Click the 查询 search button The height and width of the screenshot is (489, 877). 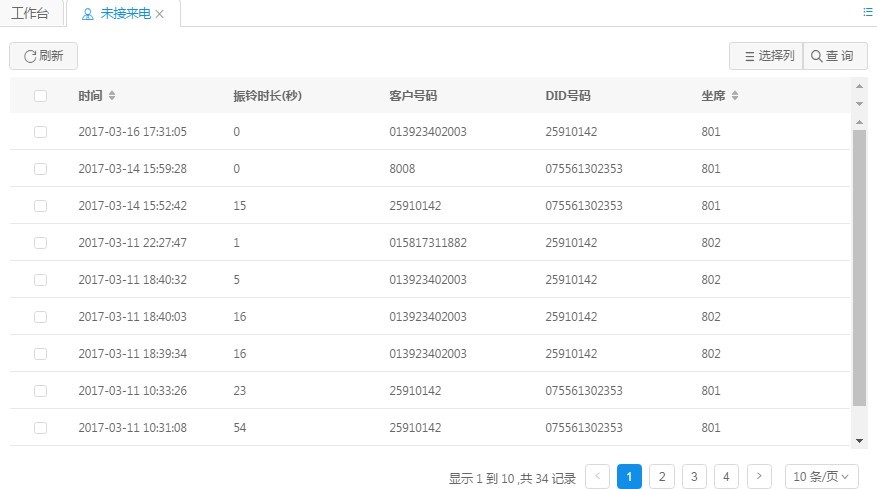[832, 56]
